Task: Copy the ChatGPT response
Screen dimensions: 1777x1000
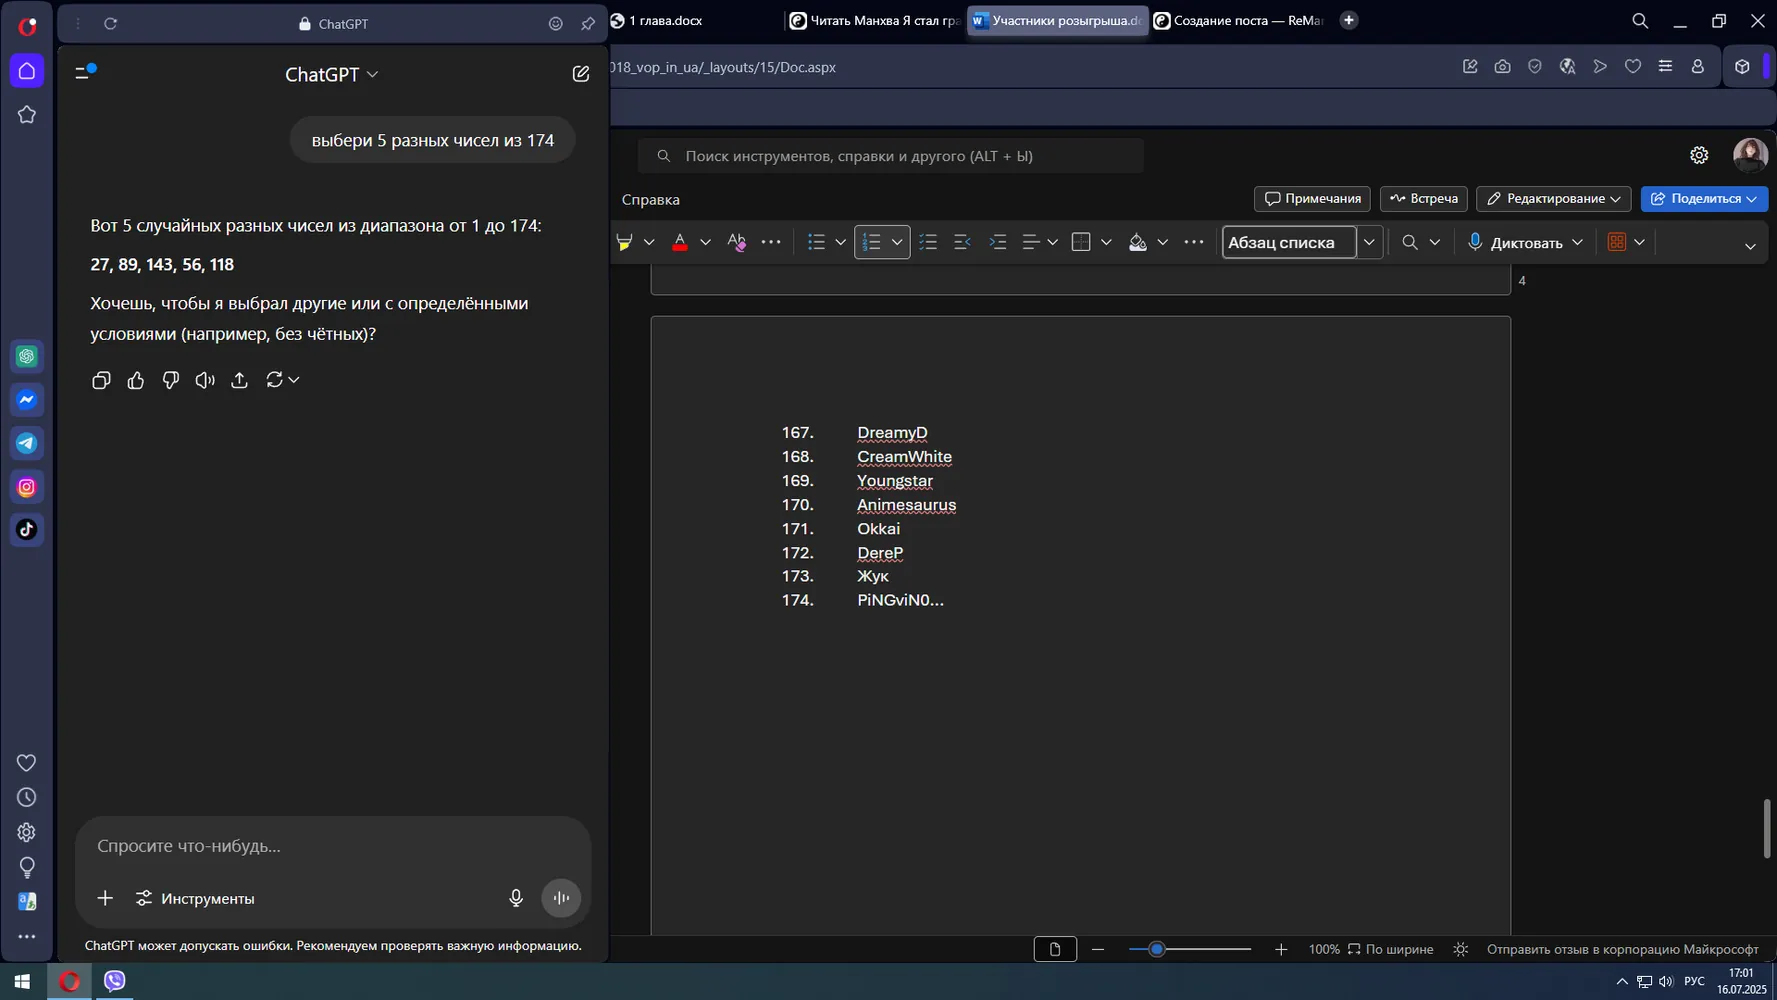Action: click(101, 380)
